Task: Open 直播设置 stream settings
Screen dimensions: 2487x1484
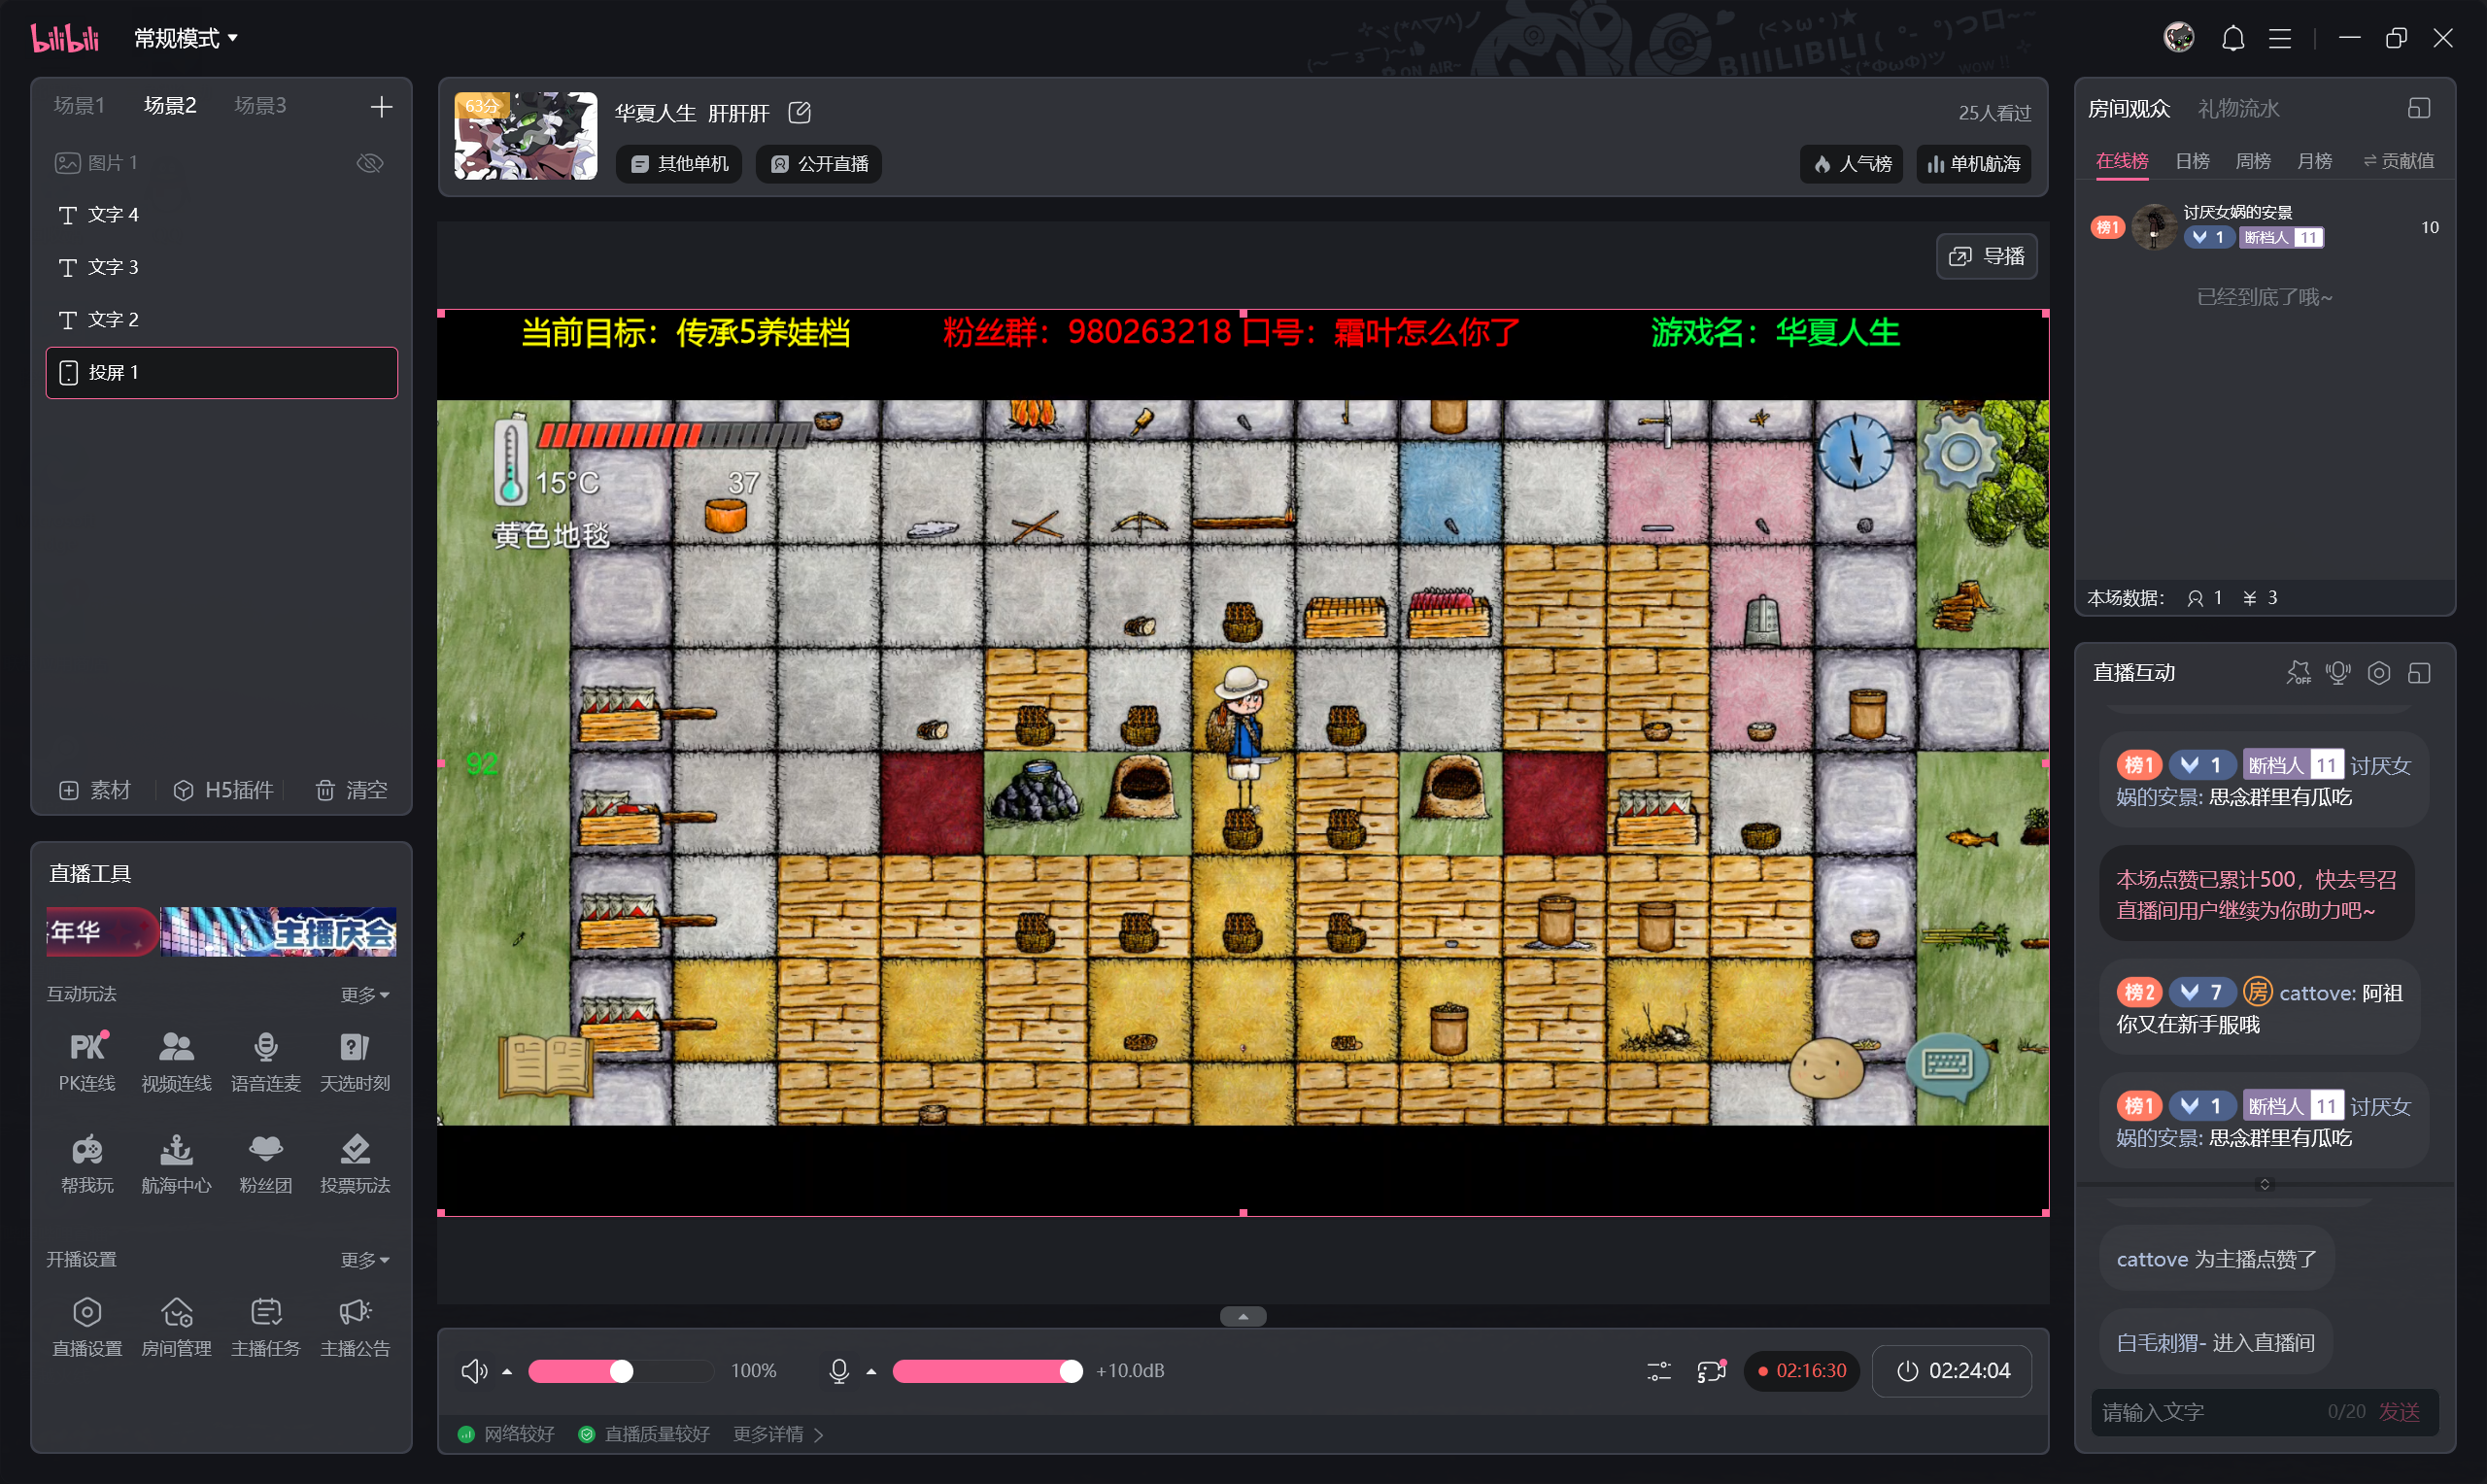Action: click(x=87, y=1326)
